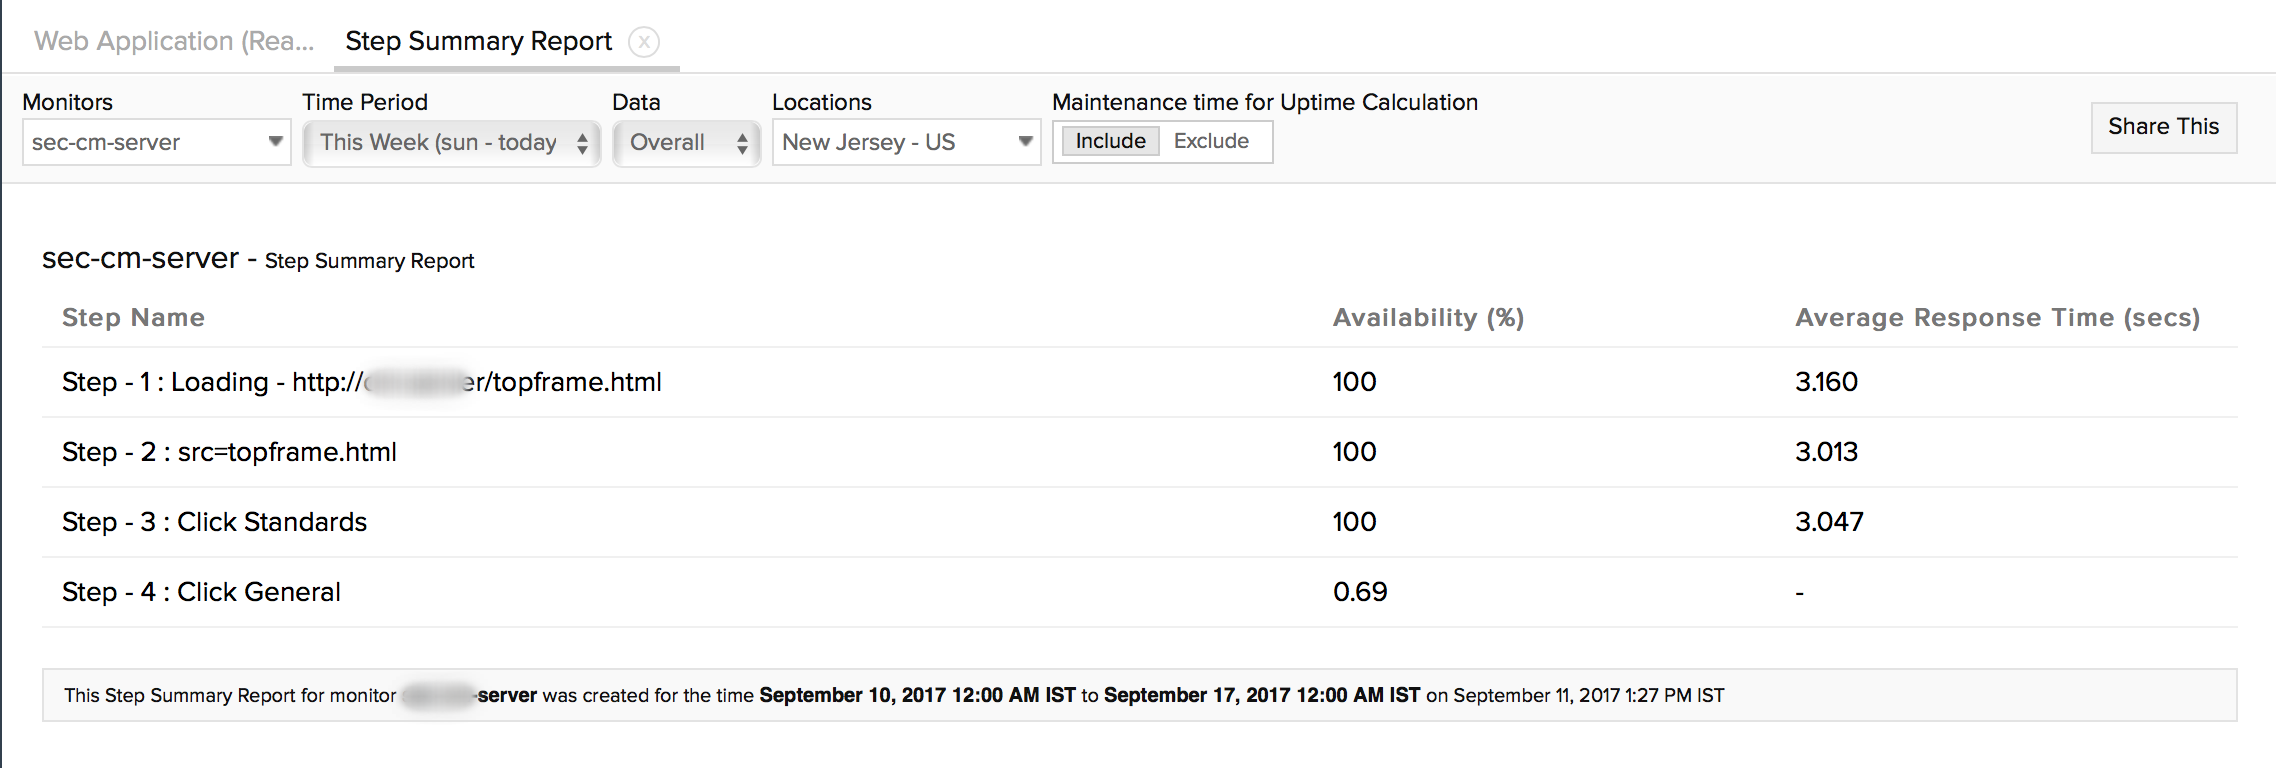Viewport: 2276px width, 768px height.
Task: Click the Availability (%) column header
Action: (1428, 317)
